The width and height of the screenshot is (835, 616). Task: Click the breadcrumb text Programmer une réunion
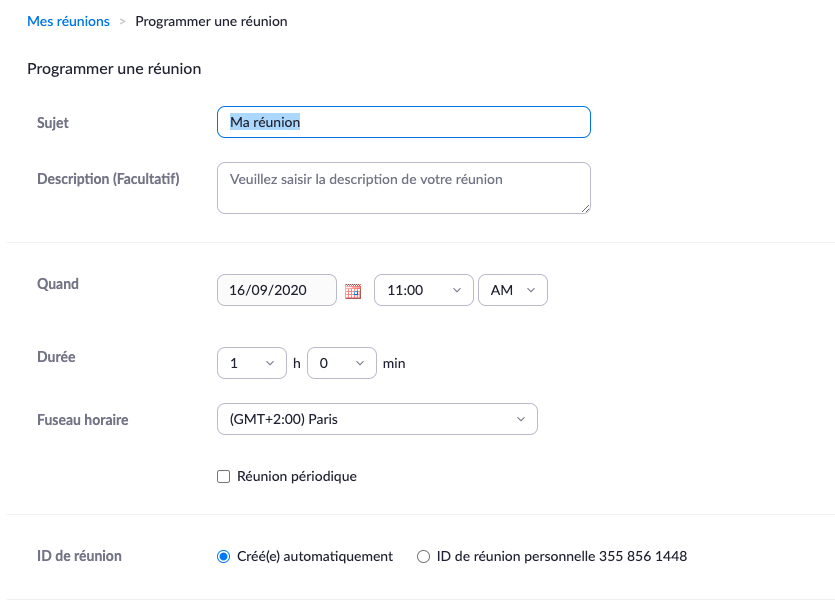click(211, 21)
